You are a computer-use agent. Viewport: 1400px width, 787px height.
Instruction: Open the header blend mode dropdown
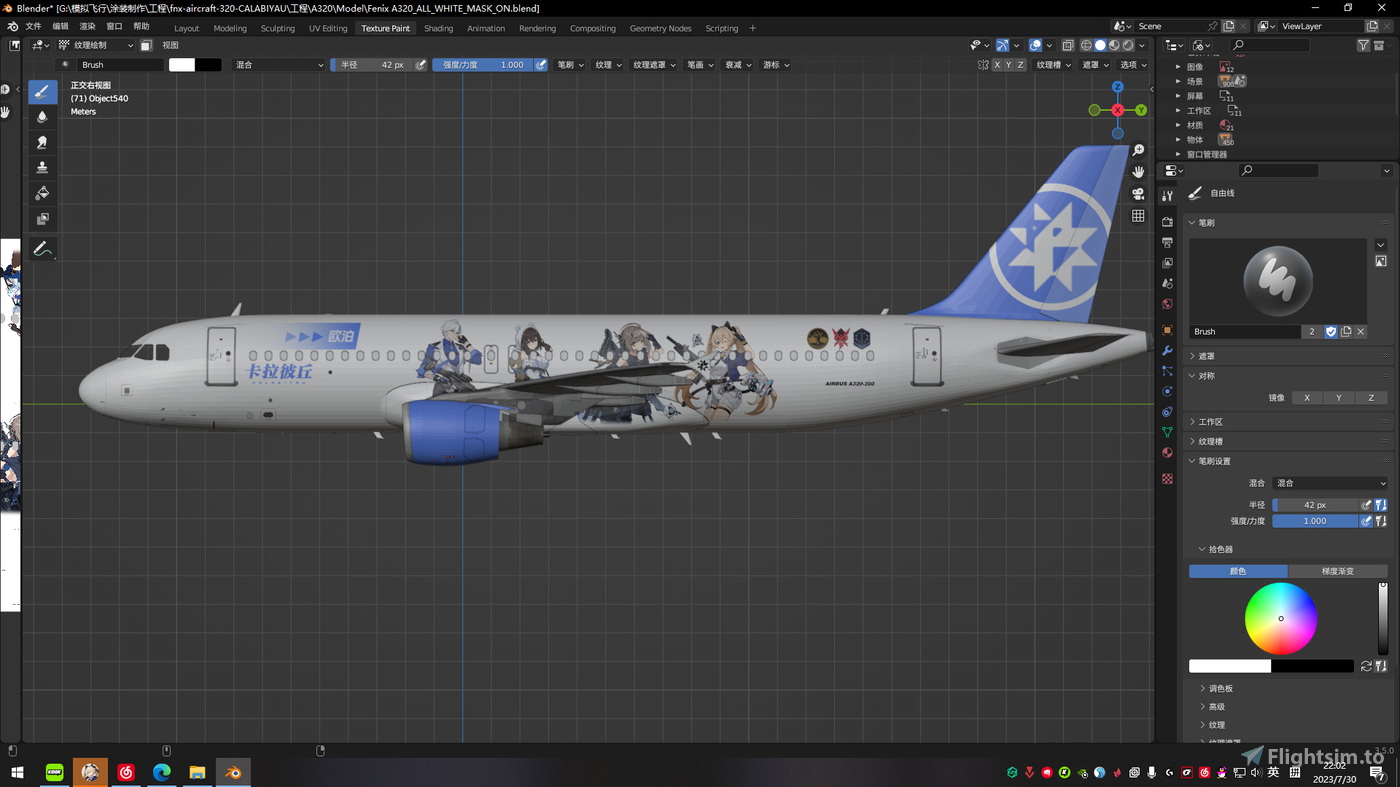pyautogui.click(x=279, y=65)
